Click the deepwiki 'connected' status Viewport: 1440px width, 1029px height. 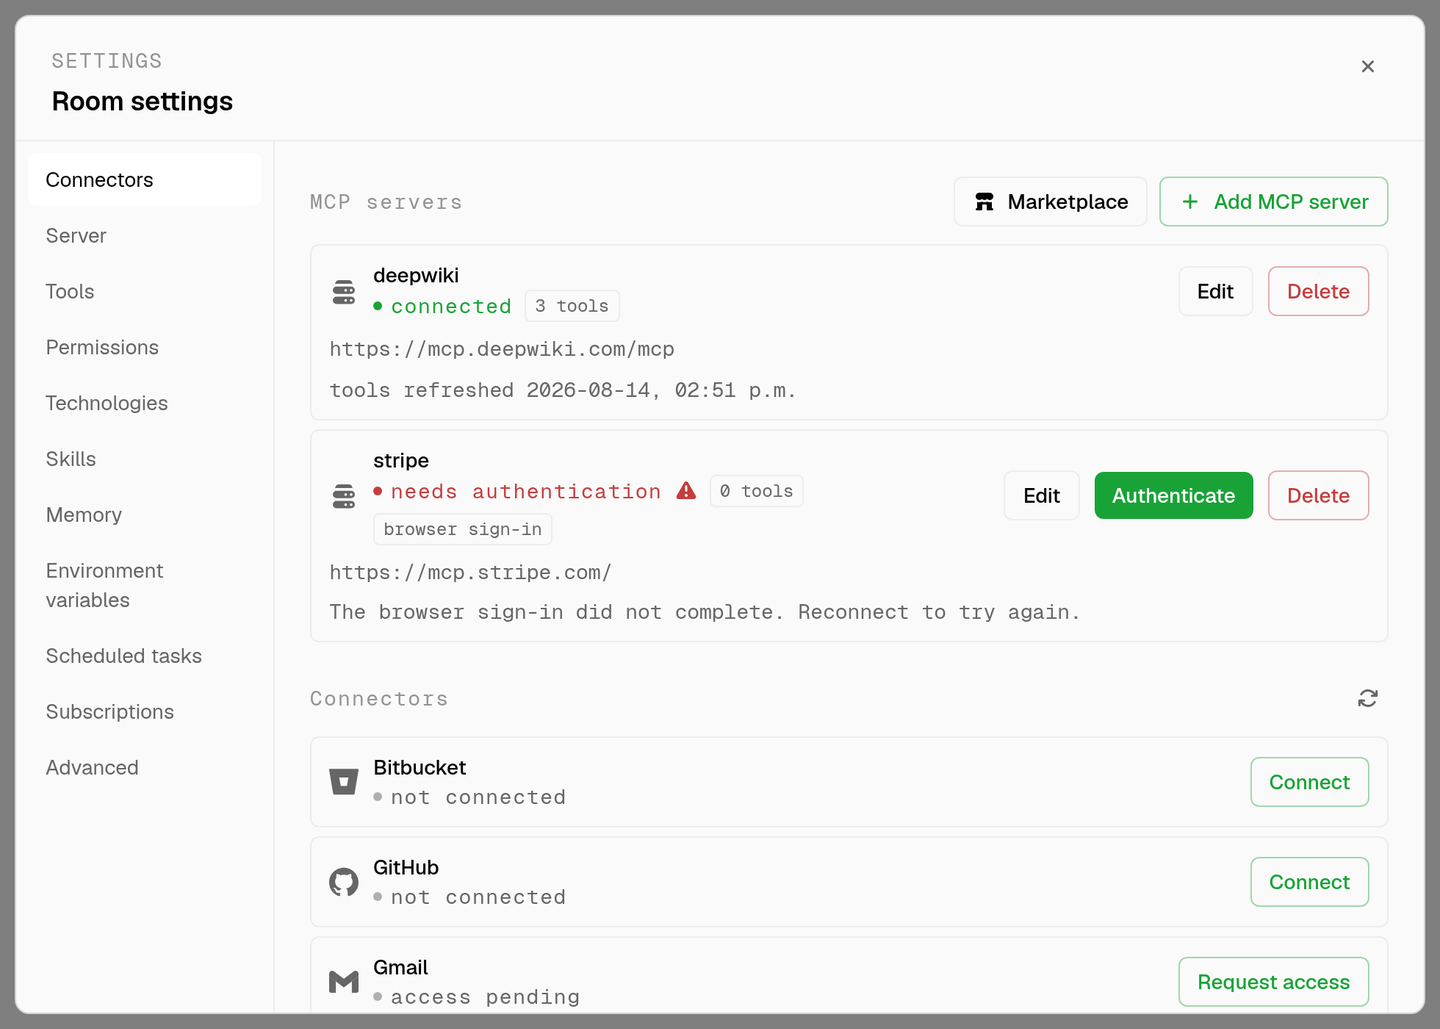(442, 306)
